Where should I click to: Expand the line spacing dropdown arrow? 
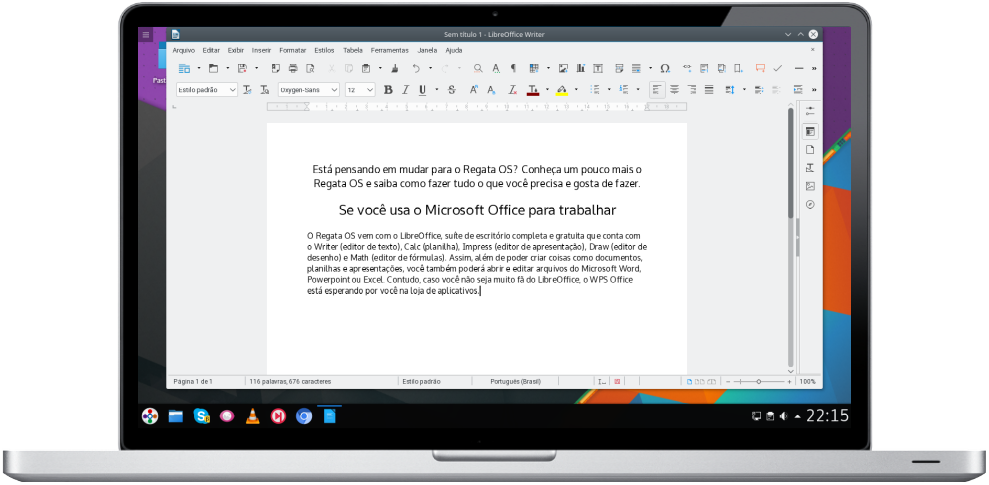(x=744, y=90)
